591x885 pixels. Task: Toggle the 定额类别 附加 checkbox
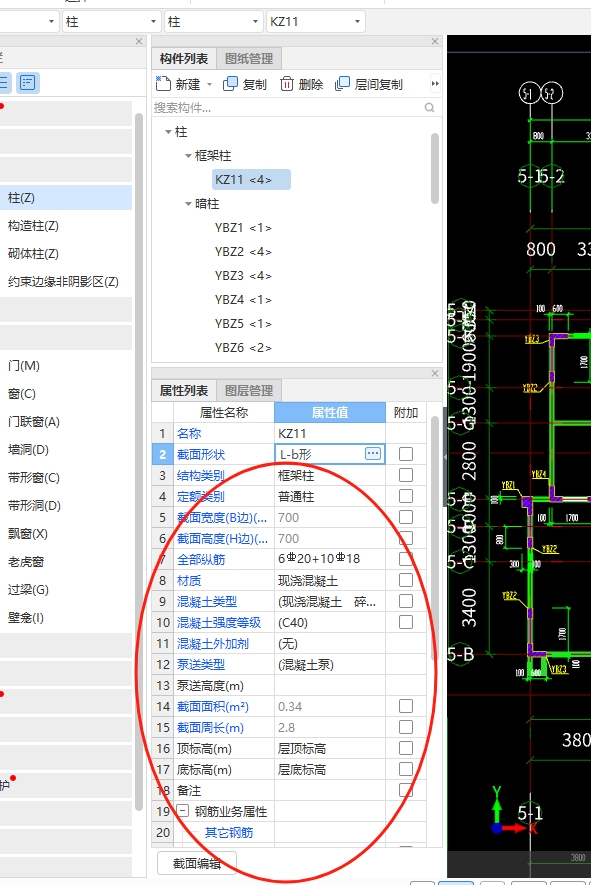point(406,496)
